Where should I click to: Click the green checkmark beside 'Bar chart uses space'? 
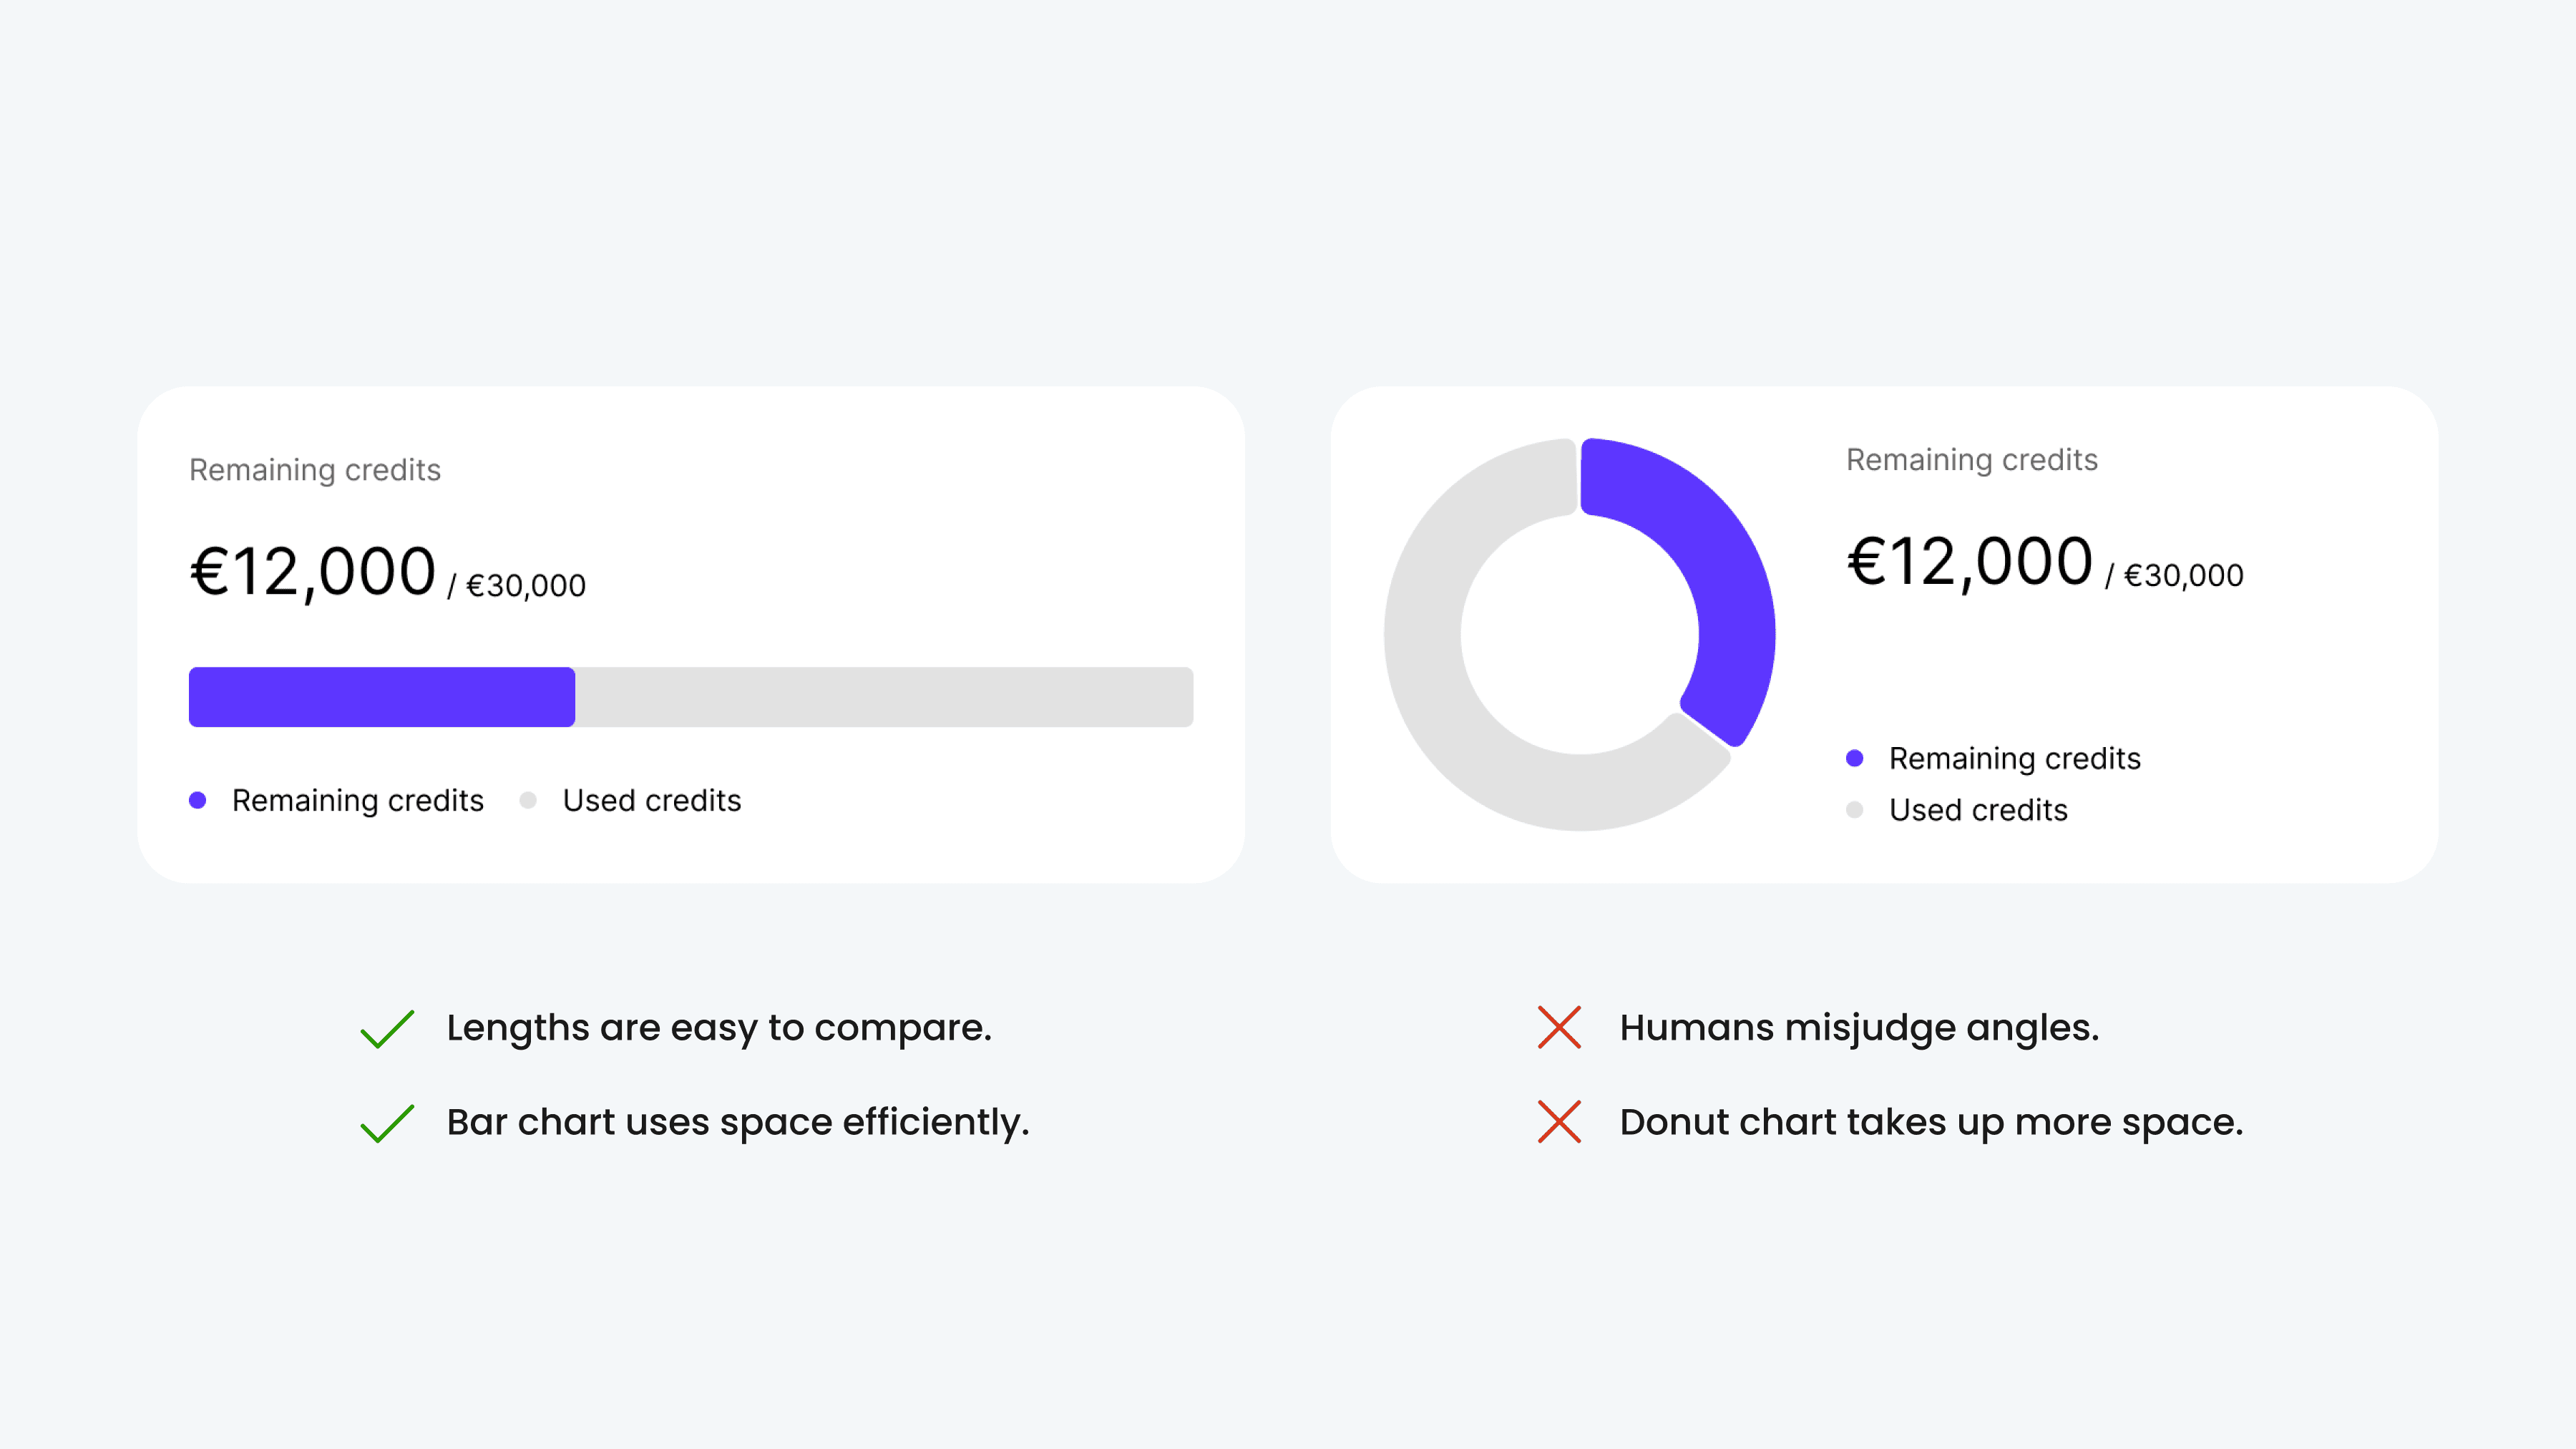(387, 1123)
